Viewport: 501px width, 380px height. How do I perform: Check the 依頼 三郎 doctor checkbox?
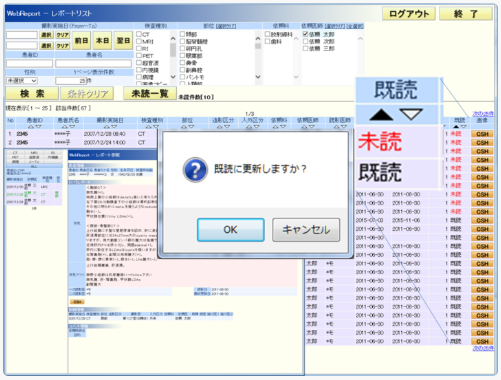[x=305, y=48]
